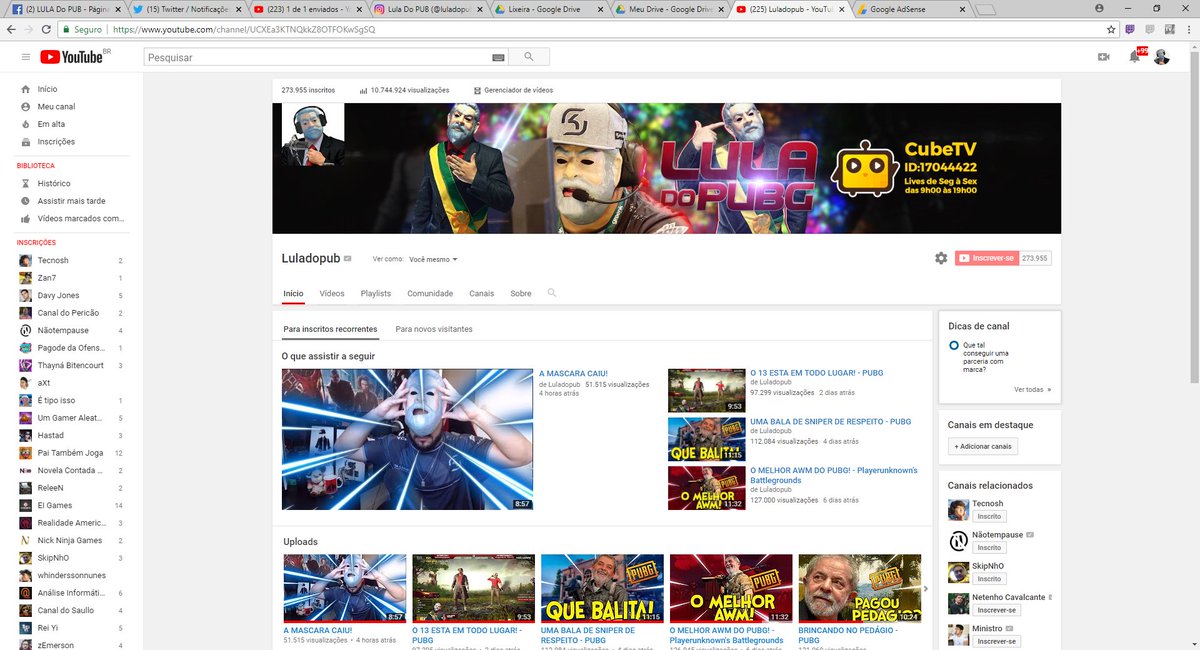The height and width of the screenshot is (650, 1200).
Task: Click Inscrito button next to Tecnosh
Action: 989,516
